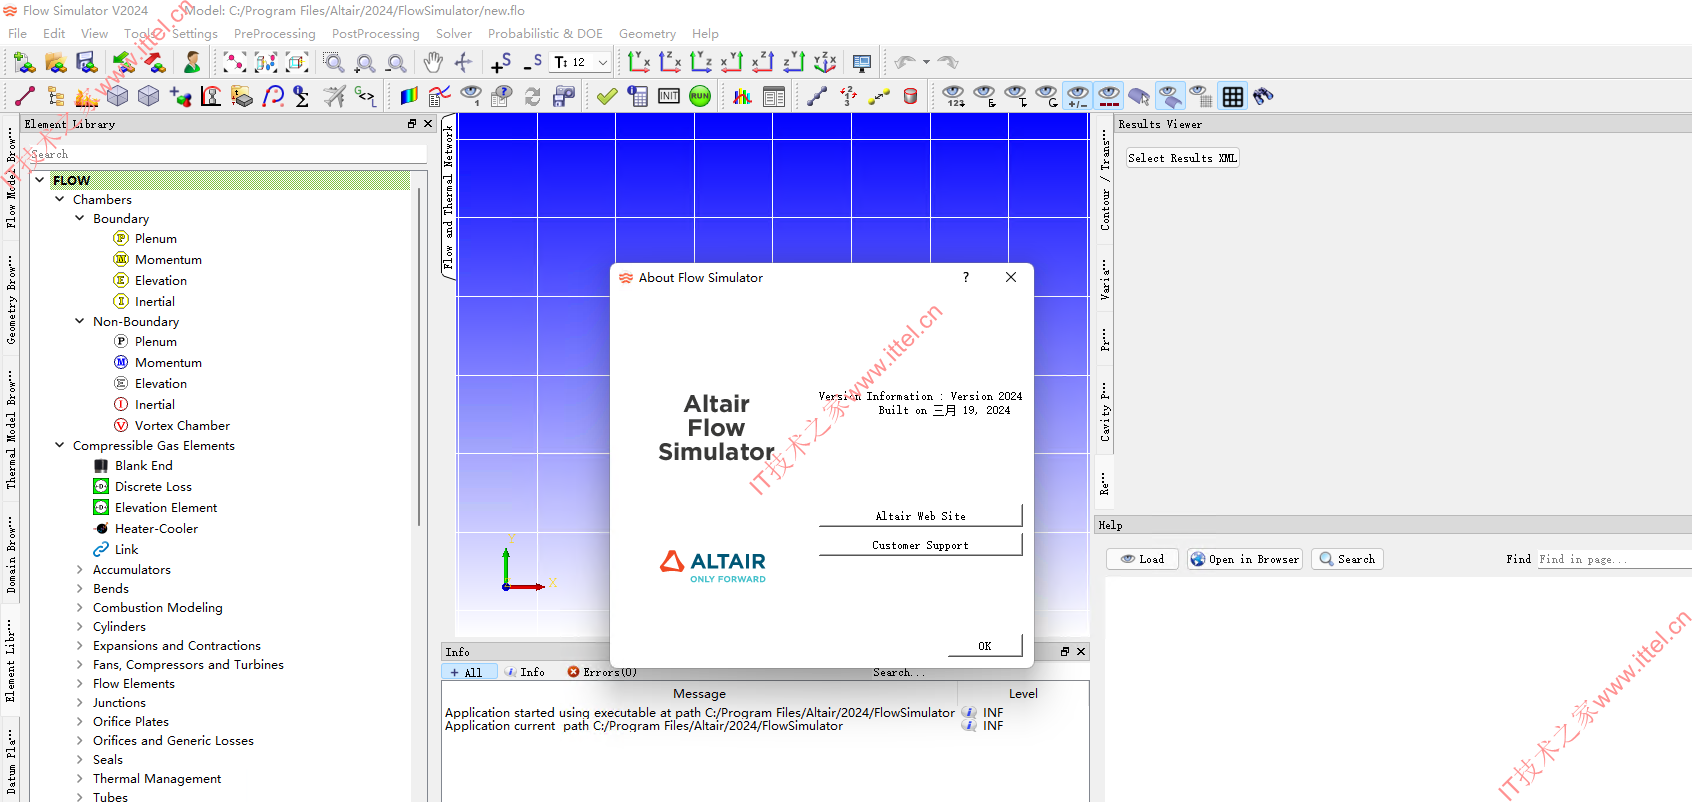Click the Load button in Help
This screenshot has height=802, width=1692.
pyautogui.click(x=1142, y=559)
